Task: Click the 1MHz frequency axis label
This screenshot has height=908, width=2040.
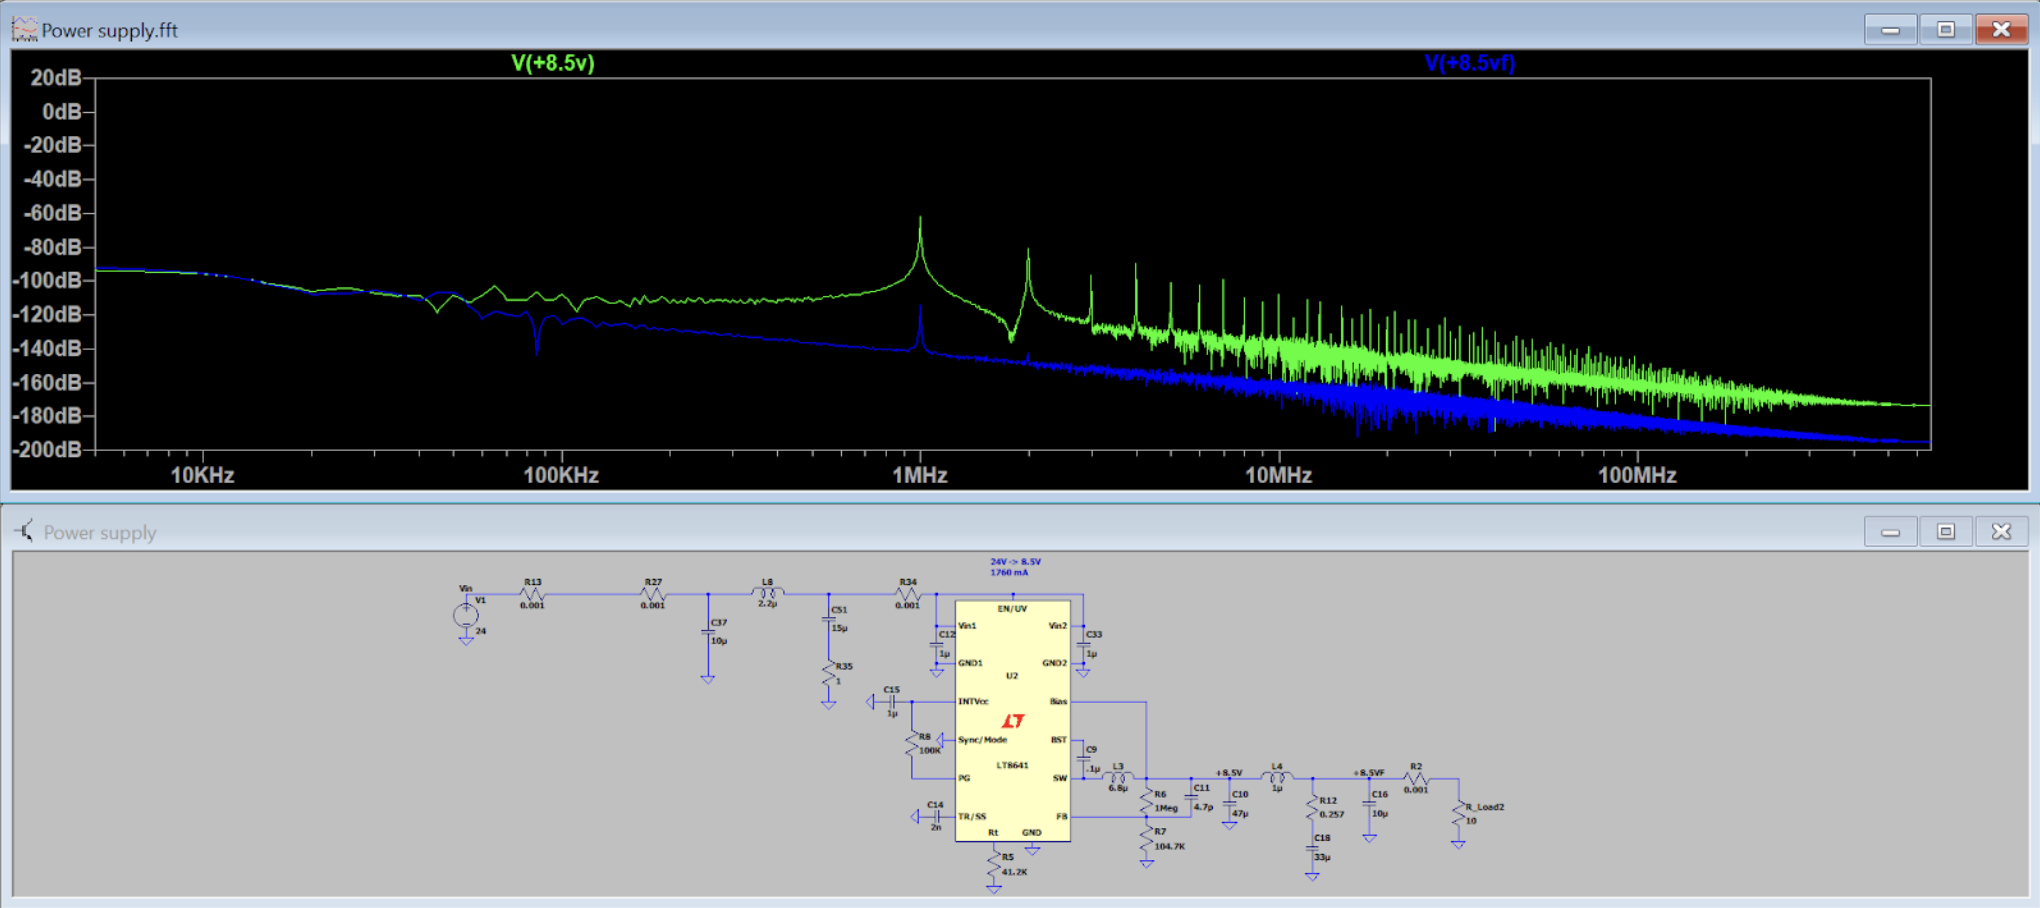Action: click(x=920, y=475)
